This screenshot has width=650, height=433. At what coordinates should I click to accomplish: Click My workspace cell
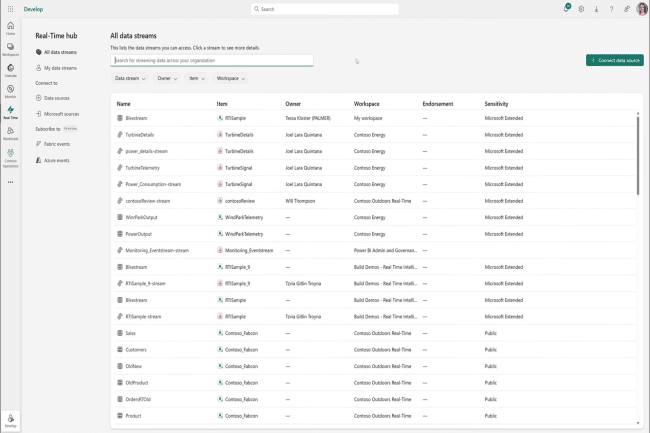point(368,118)
